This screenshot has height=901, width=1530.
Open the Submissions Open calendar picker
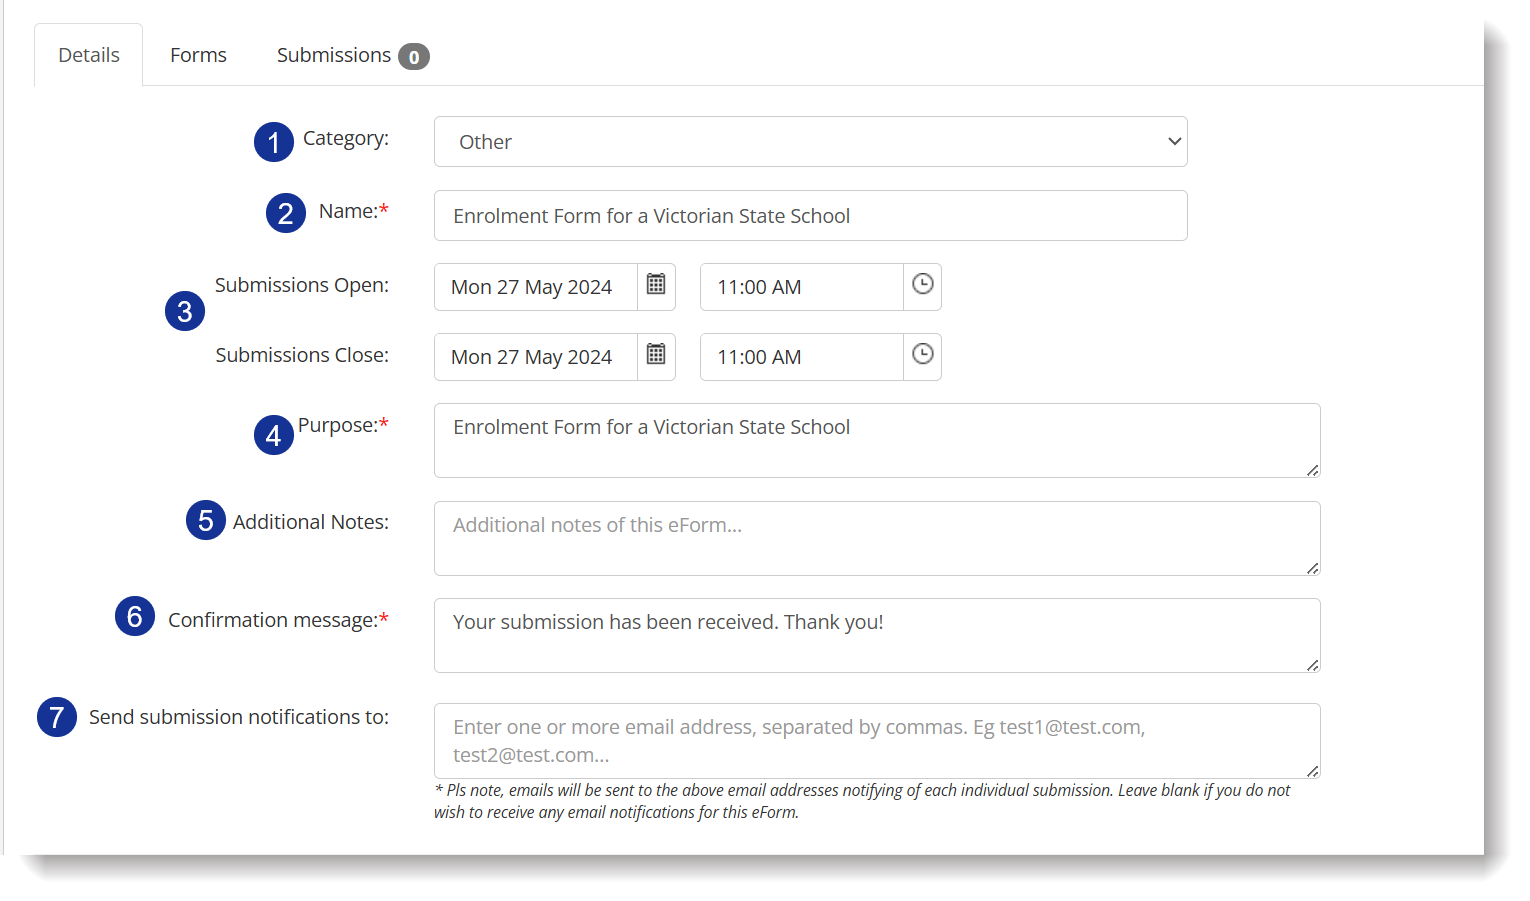[656, 286]
